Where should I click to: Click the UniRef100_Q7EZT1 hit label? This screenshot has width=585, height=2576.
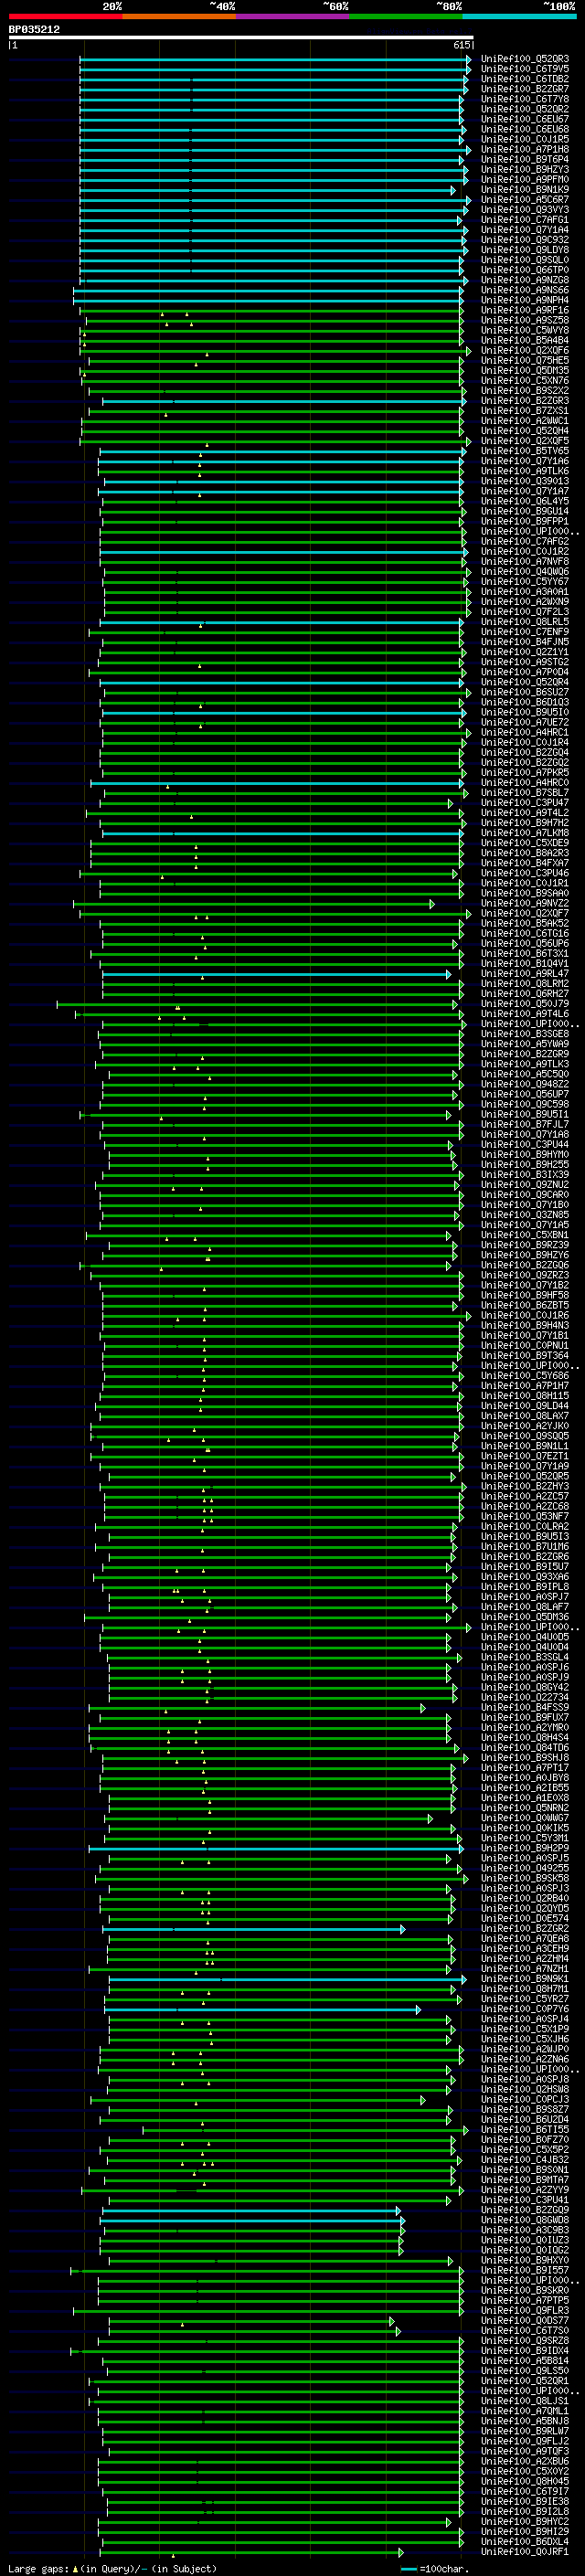coord(525,1456)
